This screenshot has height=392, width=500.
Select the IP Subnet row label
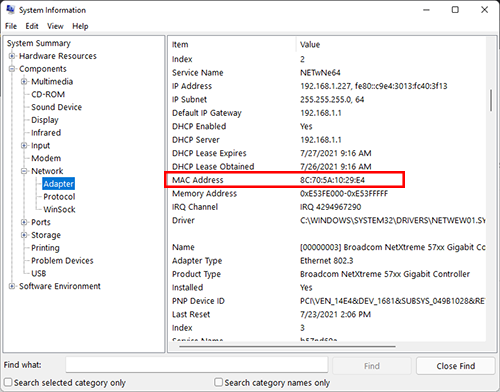(x=189, y=99)
